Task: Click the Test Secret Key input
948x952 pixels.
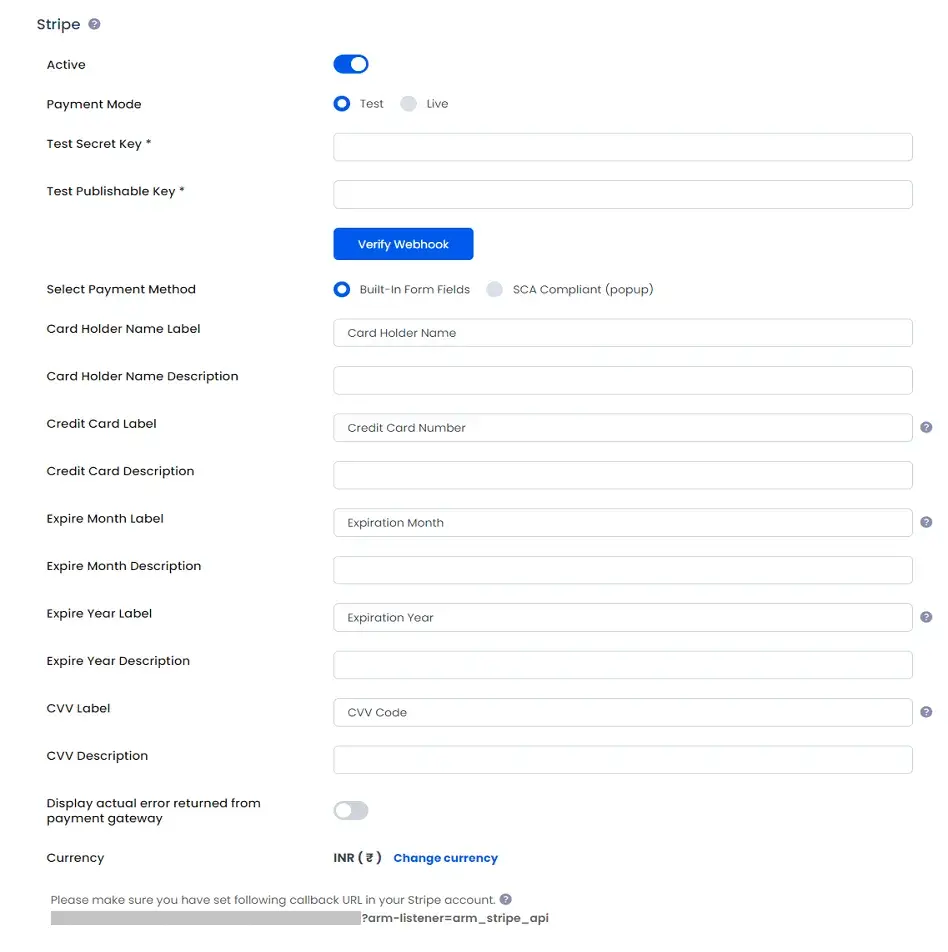Action: [622, 147]
